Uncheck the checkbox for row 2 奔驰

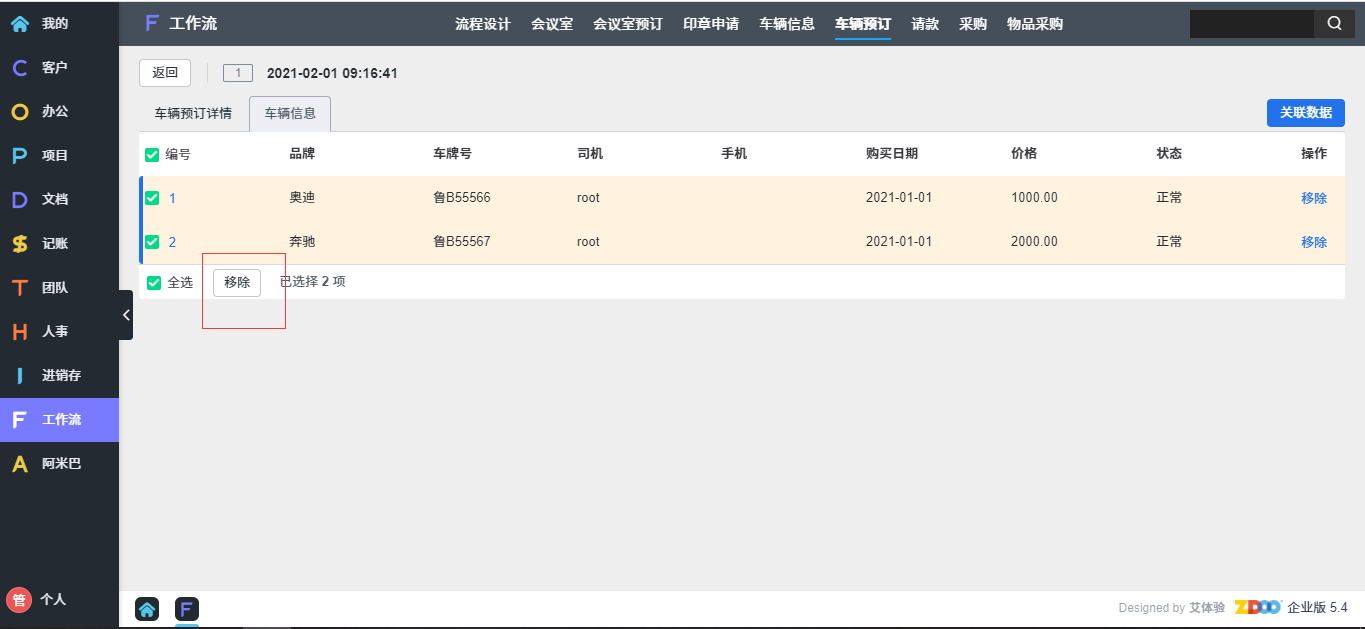(x=152, y=242)
